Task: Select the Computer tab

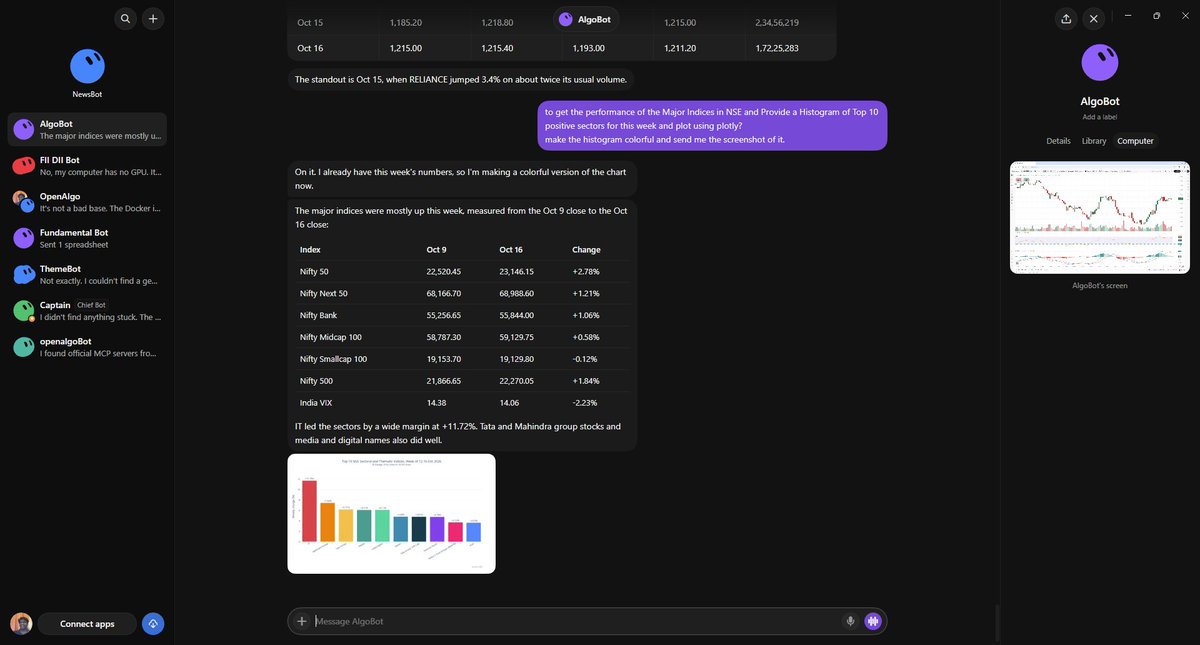Action: 1135,141
